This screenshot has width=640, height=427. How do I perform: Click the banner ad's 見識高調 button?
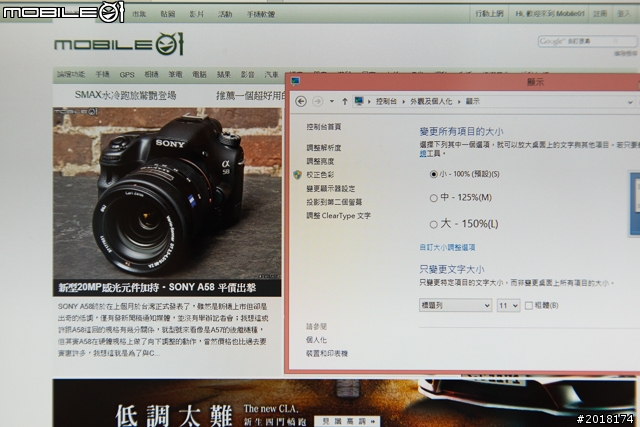[x=347, y=421]
